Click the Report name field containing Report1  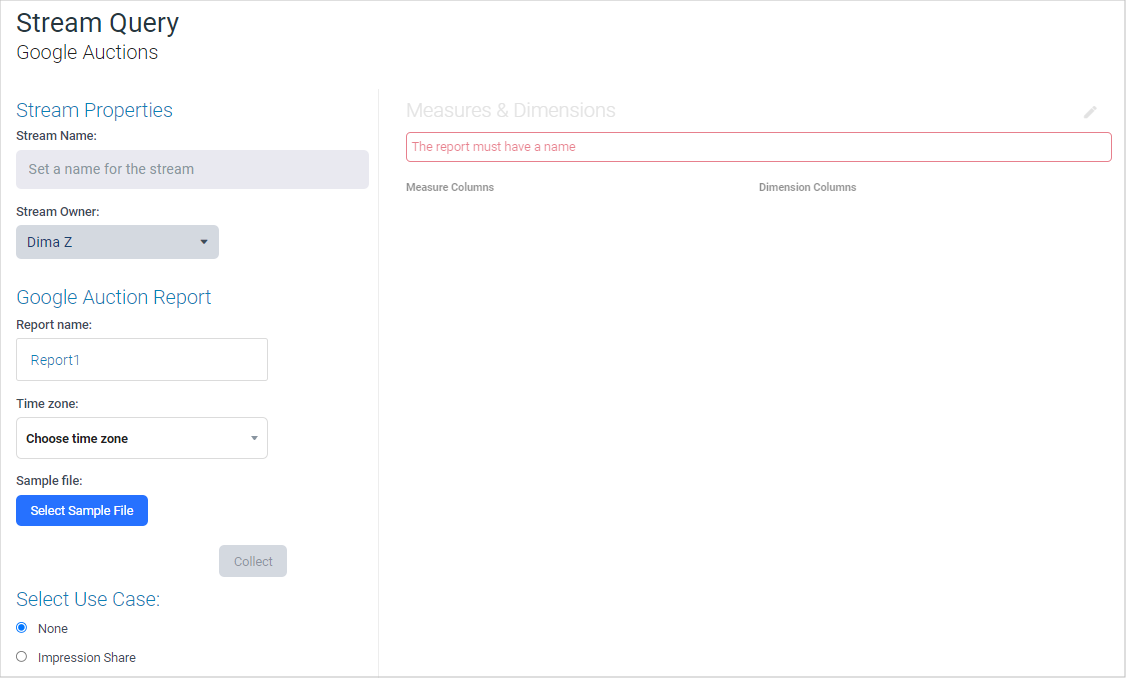point(142,360)
